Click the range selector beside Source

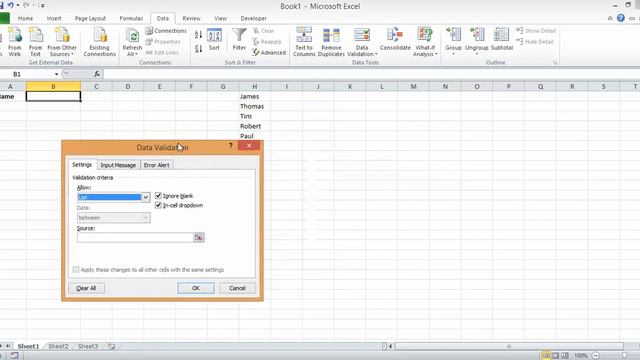pyautogui.click(x=199, y=238)
